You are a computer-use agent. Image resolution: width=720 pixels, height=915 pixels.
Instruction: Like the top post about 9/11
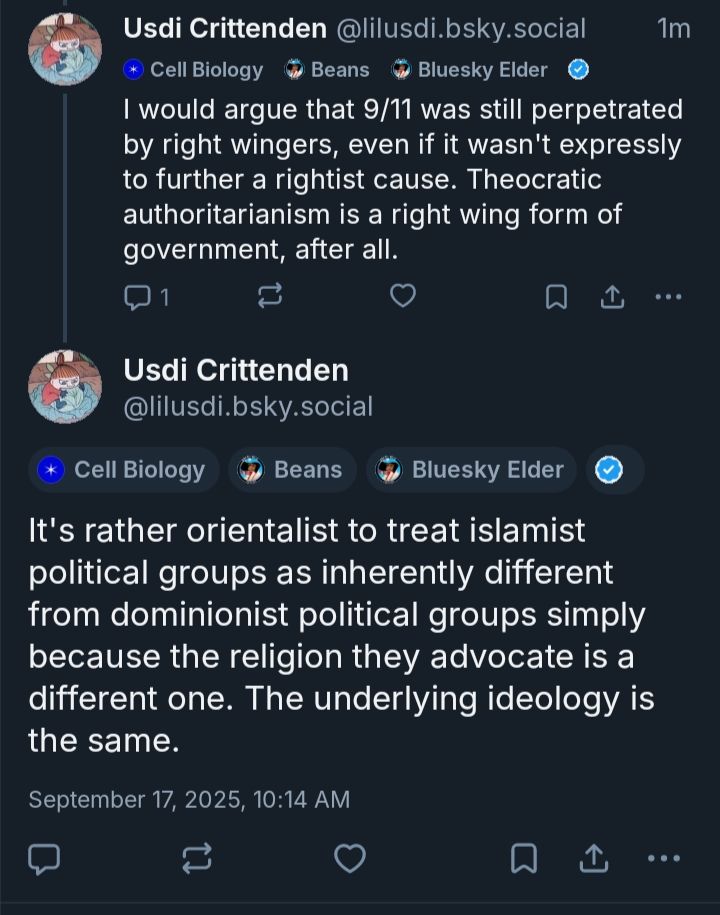pos(402,296)
